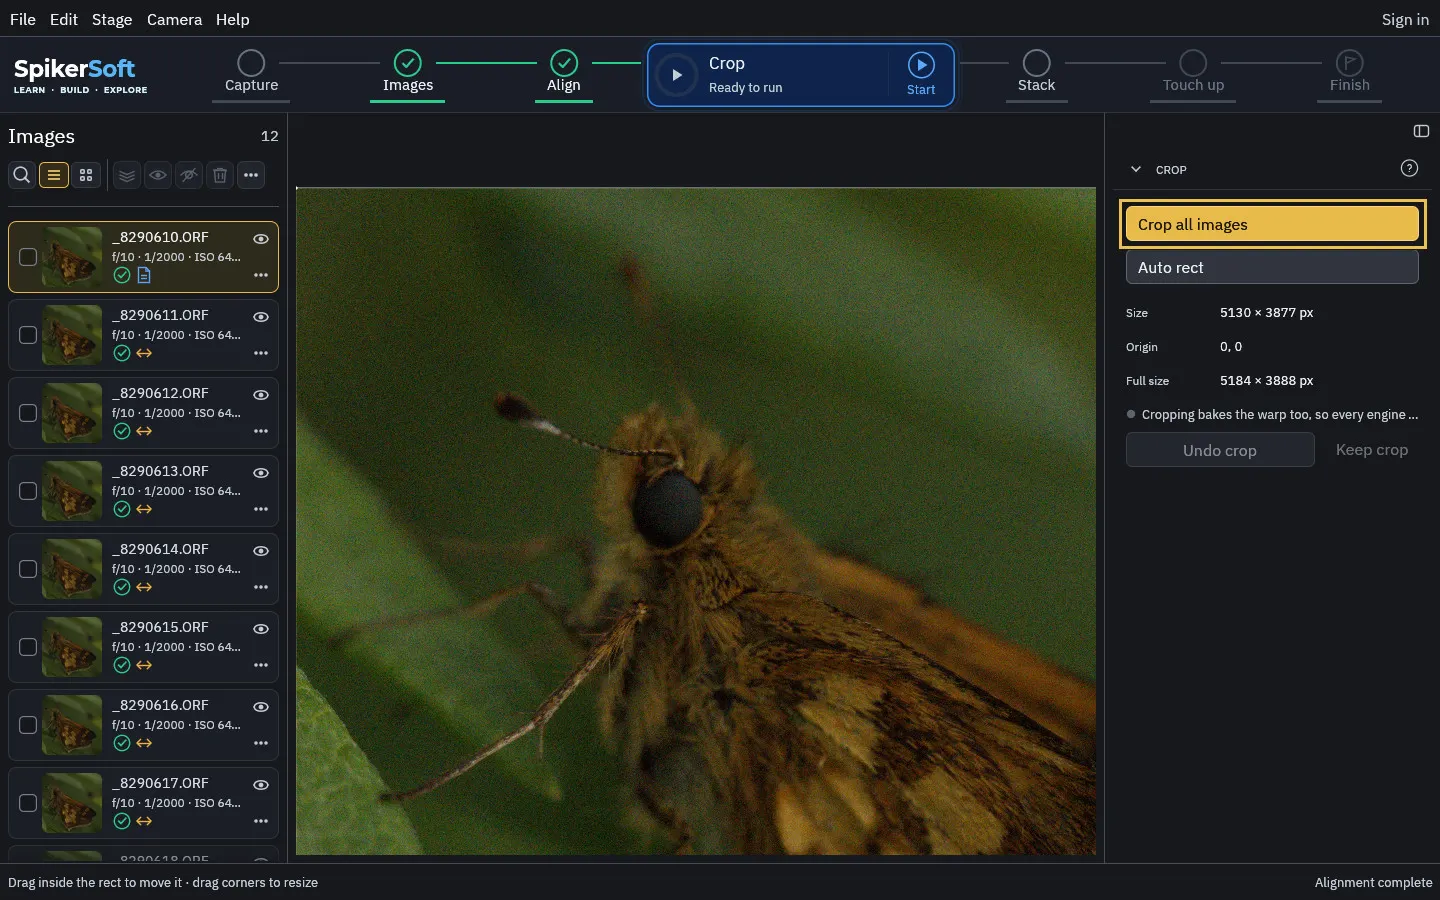Viewport: 1440px width, 900px height.
Task: Click the hide images crossed-eye icon
Action: 189,175
